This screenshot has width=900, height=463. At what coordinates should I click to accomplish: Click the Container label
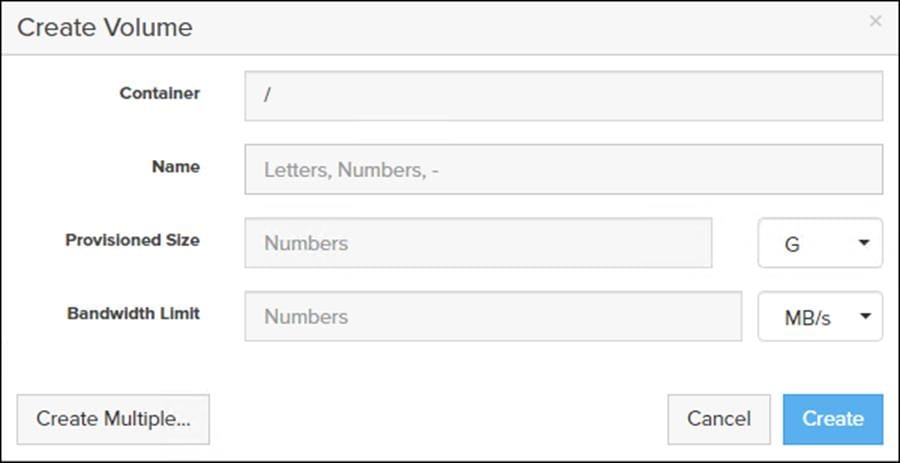pyautogui.click(x=160, y=93)
